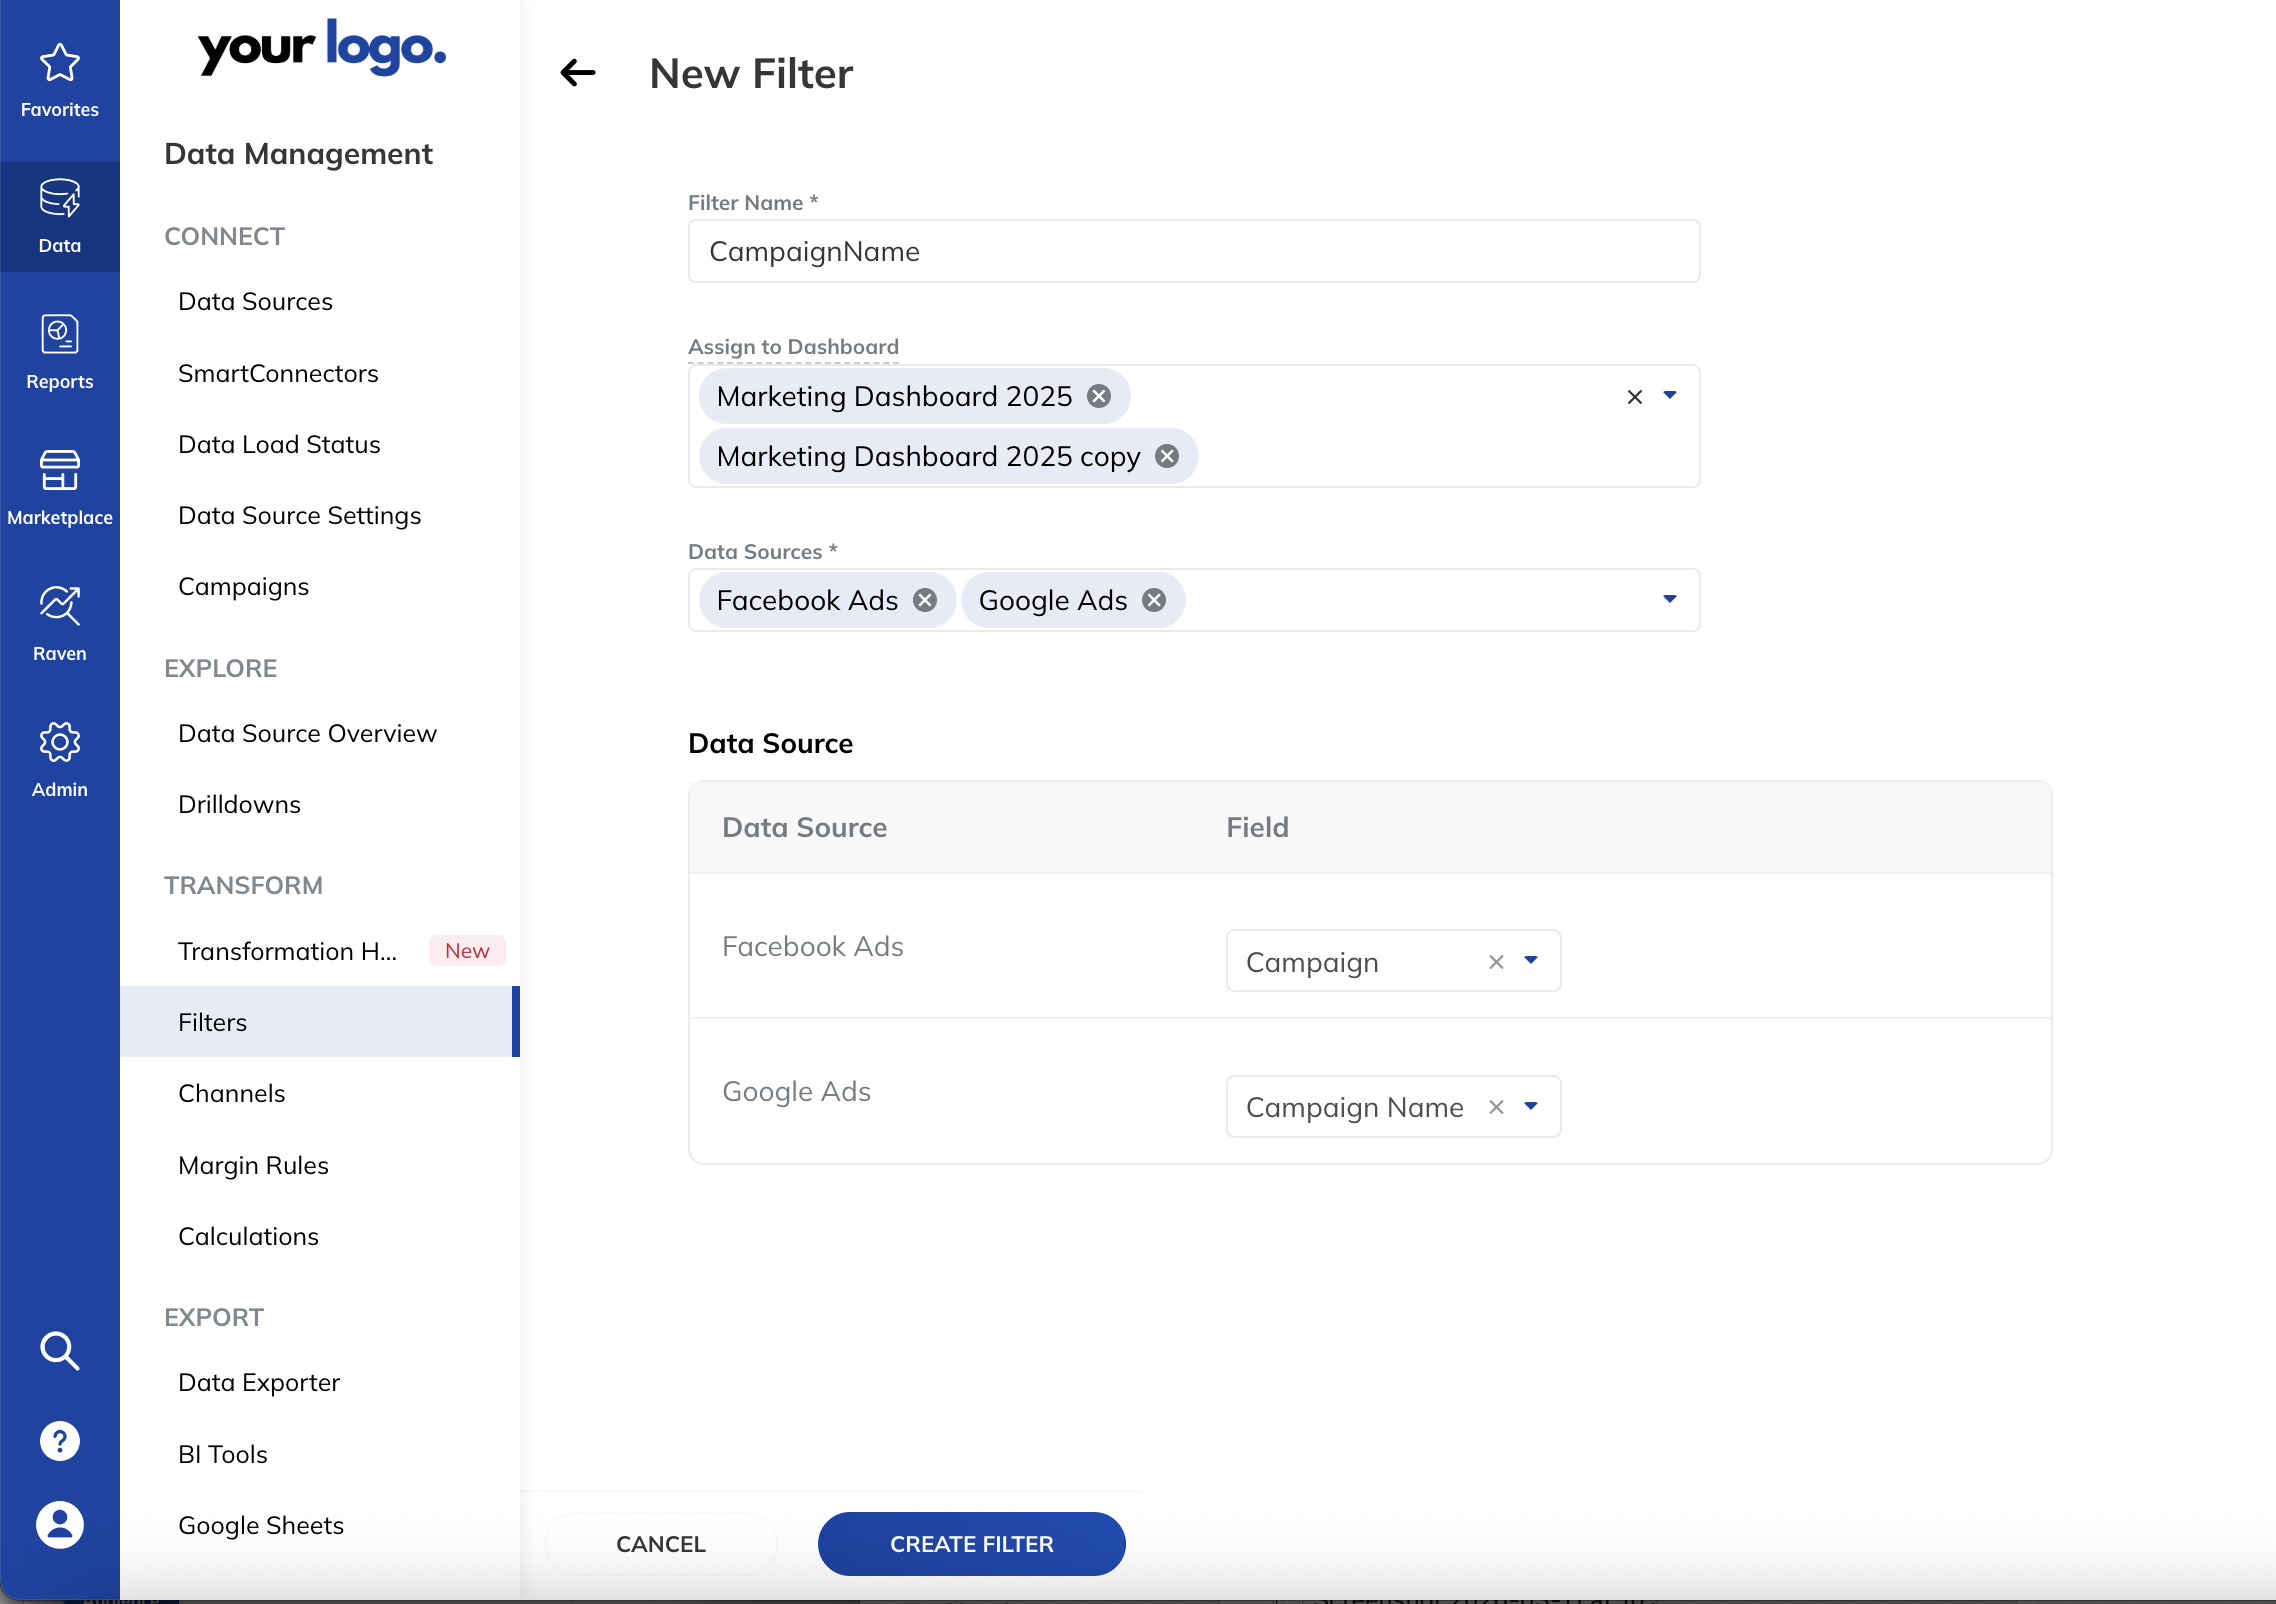The height and width of the screenshot is (1604, 2276).
Task: Open Transformation Hub menu item
Action: (x=287, y=951)
